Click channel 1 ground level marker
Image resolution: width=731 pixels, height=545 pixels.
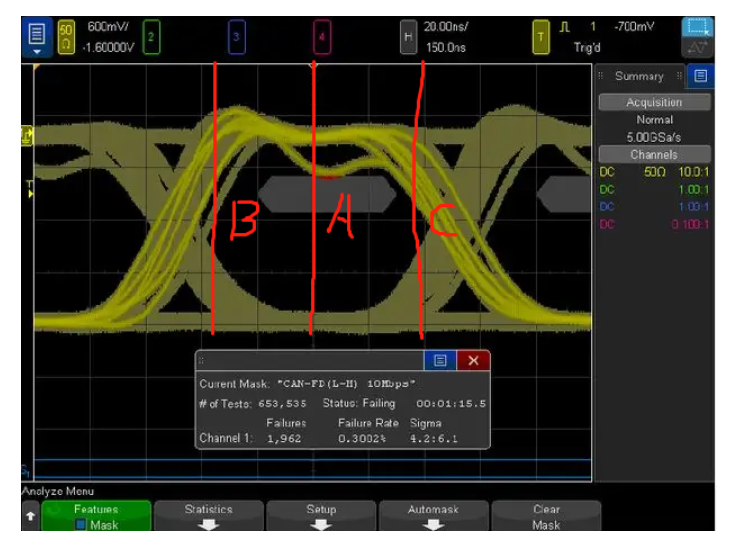[27, 136]
